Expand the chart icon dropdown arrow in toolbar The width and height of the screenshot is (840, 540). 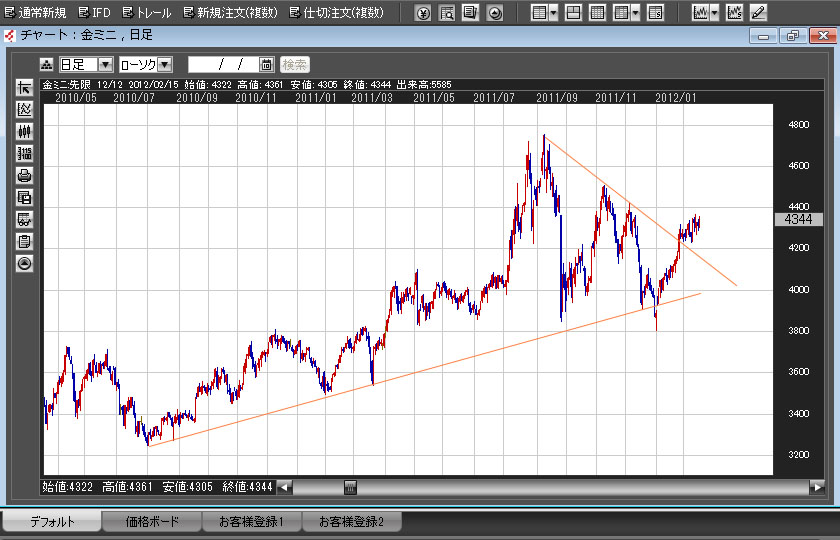point(715,13)
